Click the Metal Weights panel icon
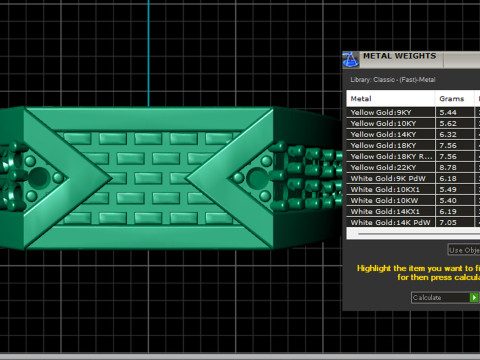Image resolution: width=480 pixels, height=360 pixels. click(x=350, y=60)
